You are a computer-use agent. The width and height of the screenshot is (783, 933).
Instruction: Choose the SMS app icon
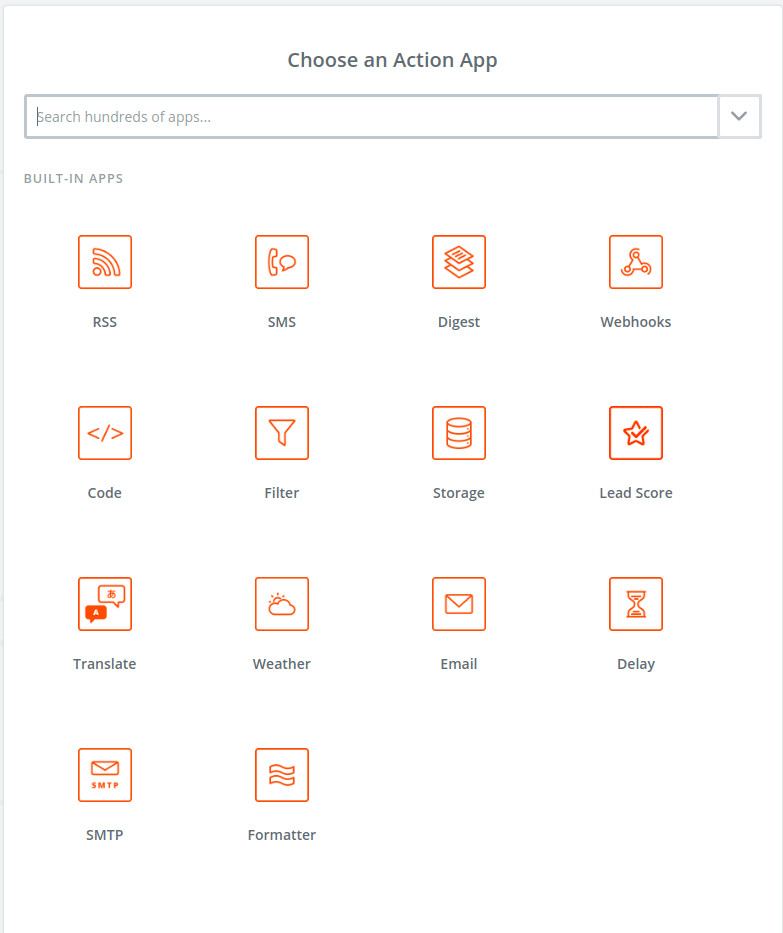(x=282, y=262)
